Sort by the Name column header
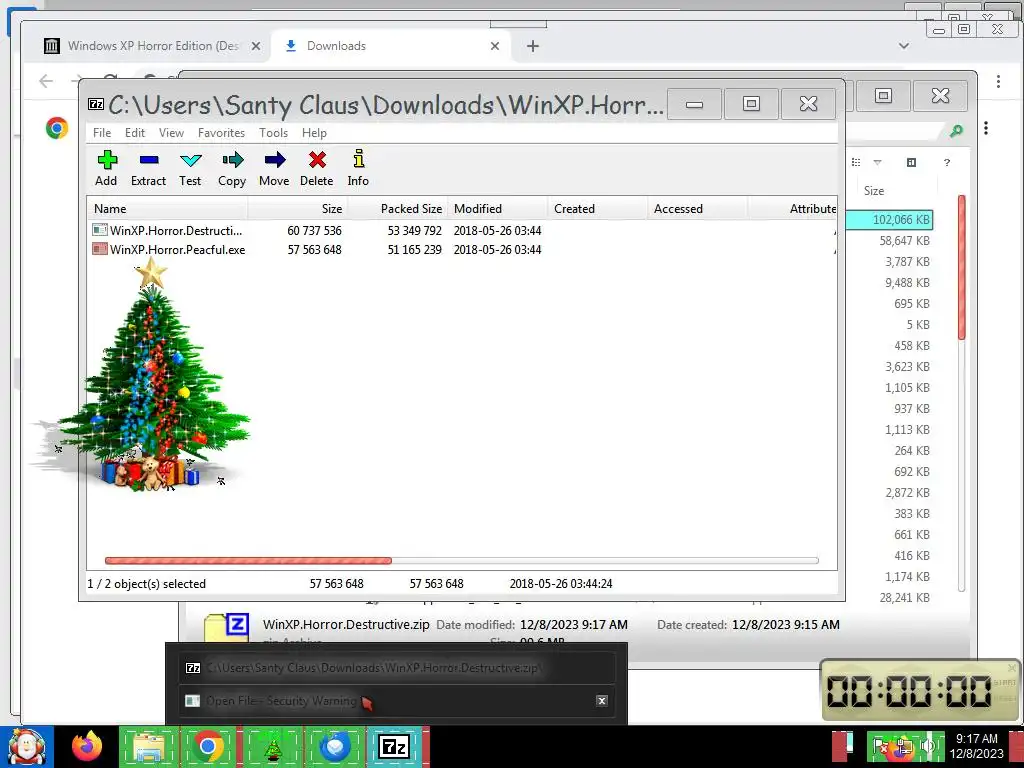The width and height of the screenshot is (1024, 768). pyautogui.click(x=168, y=209)
